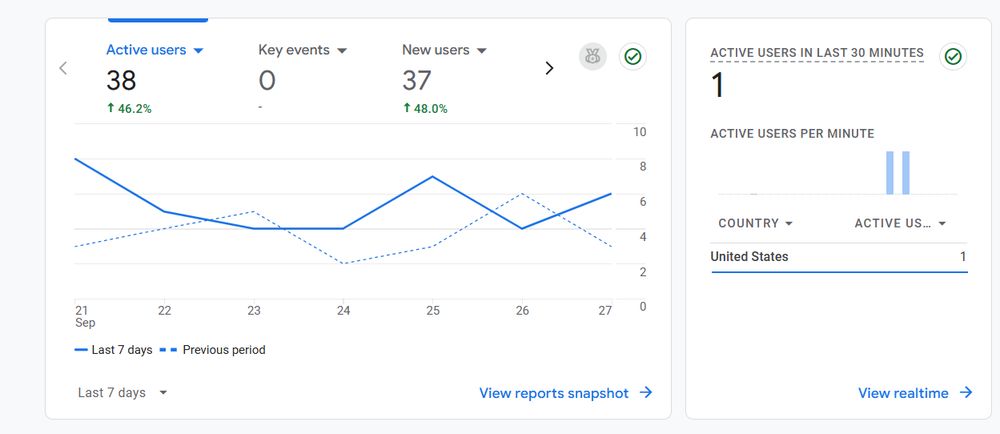
Task: Click a bar in active users per minute chart
Action: point(890,173)
